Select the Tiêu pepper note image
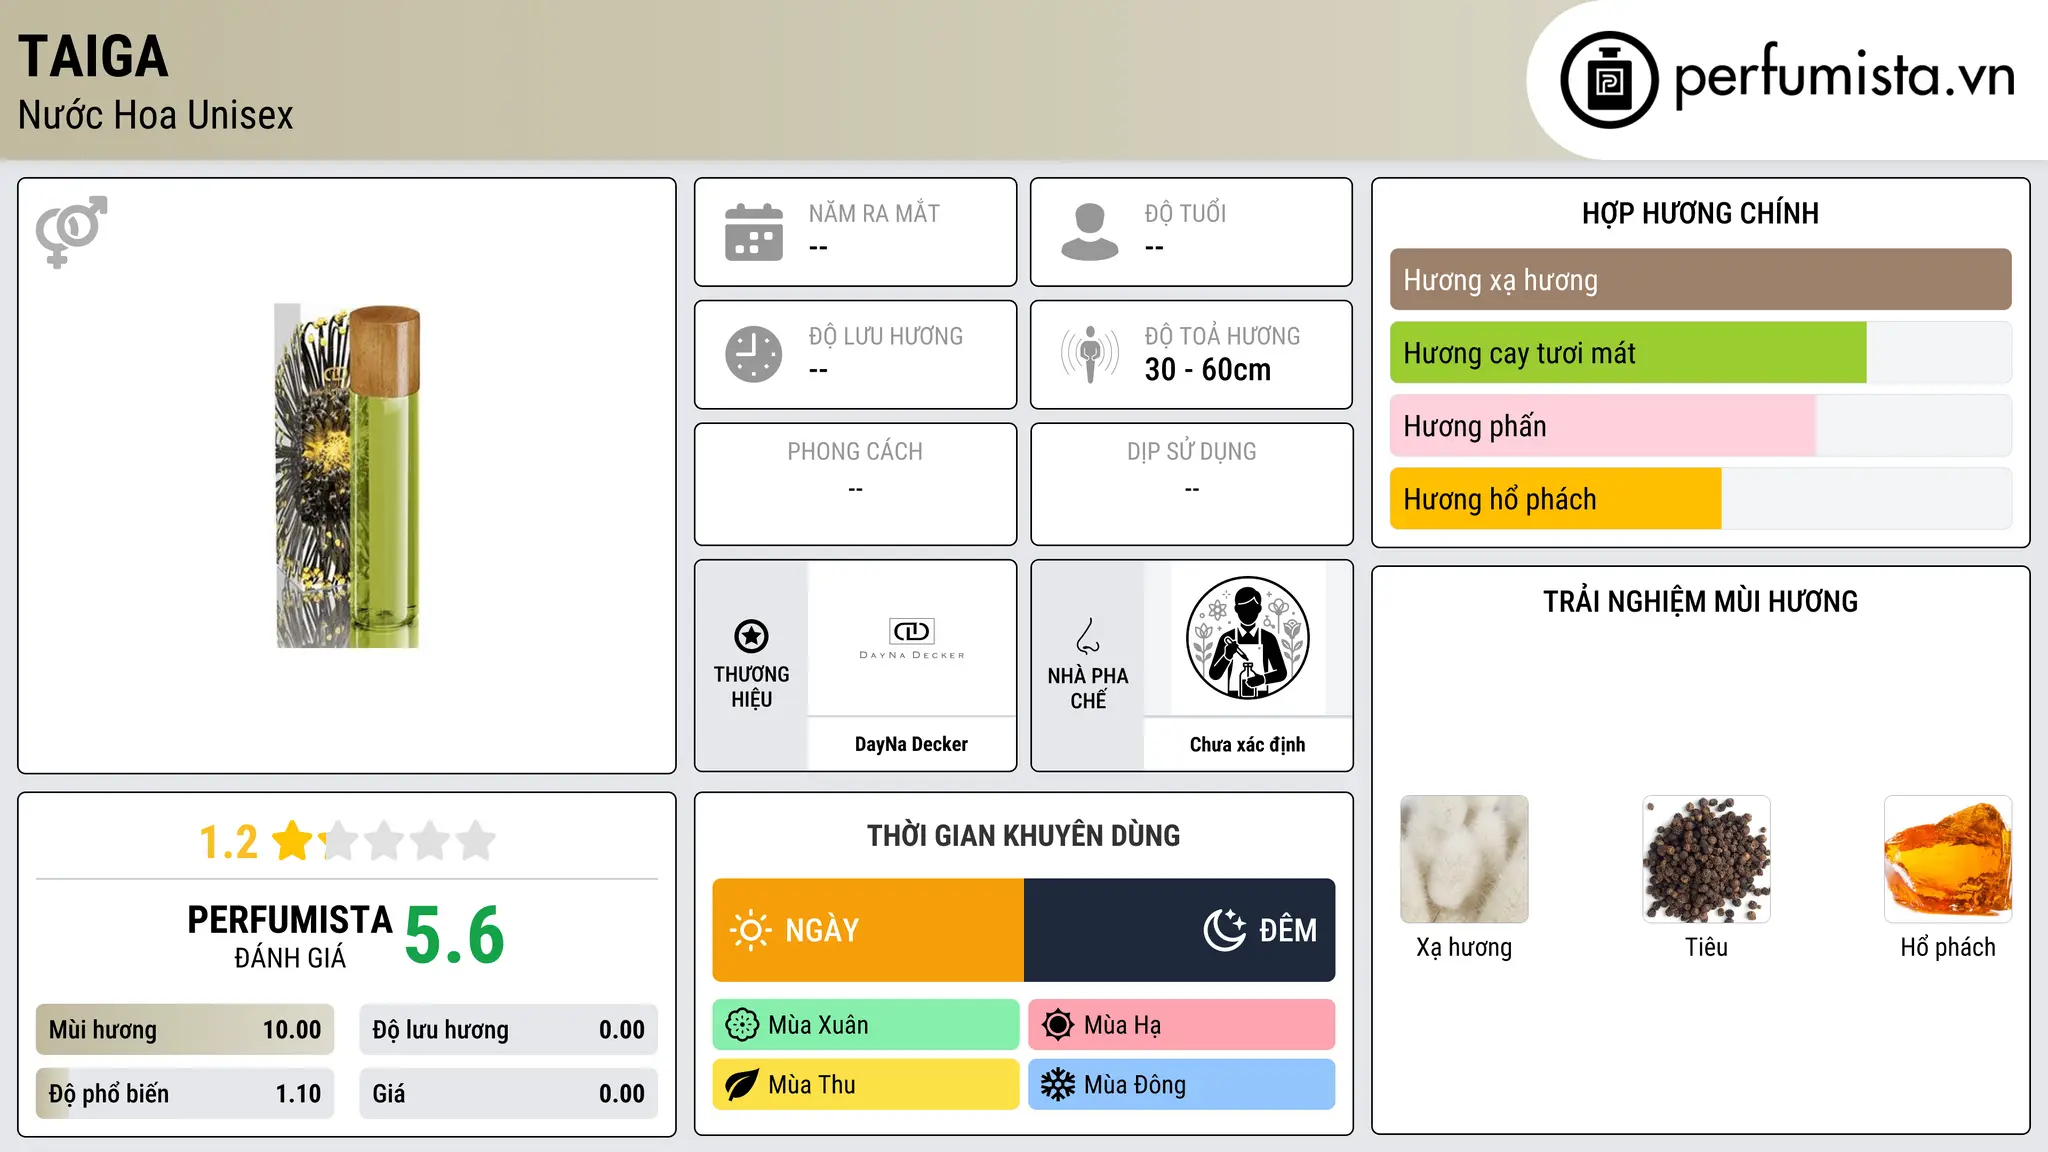Image resolution: width=2048 pixels, height=1152 pixels. pyautogui.click(x=1706, y=859)
